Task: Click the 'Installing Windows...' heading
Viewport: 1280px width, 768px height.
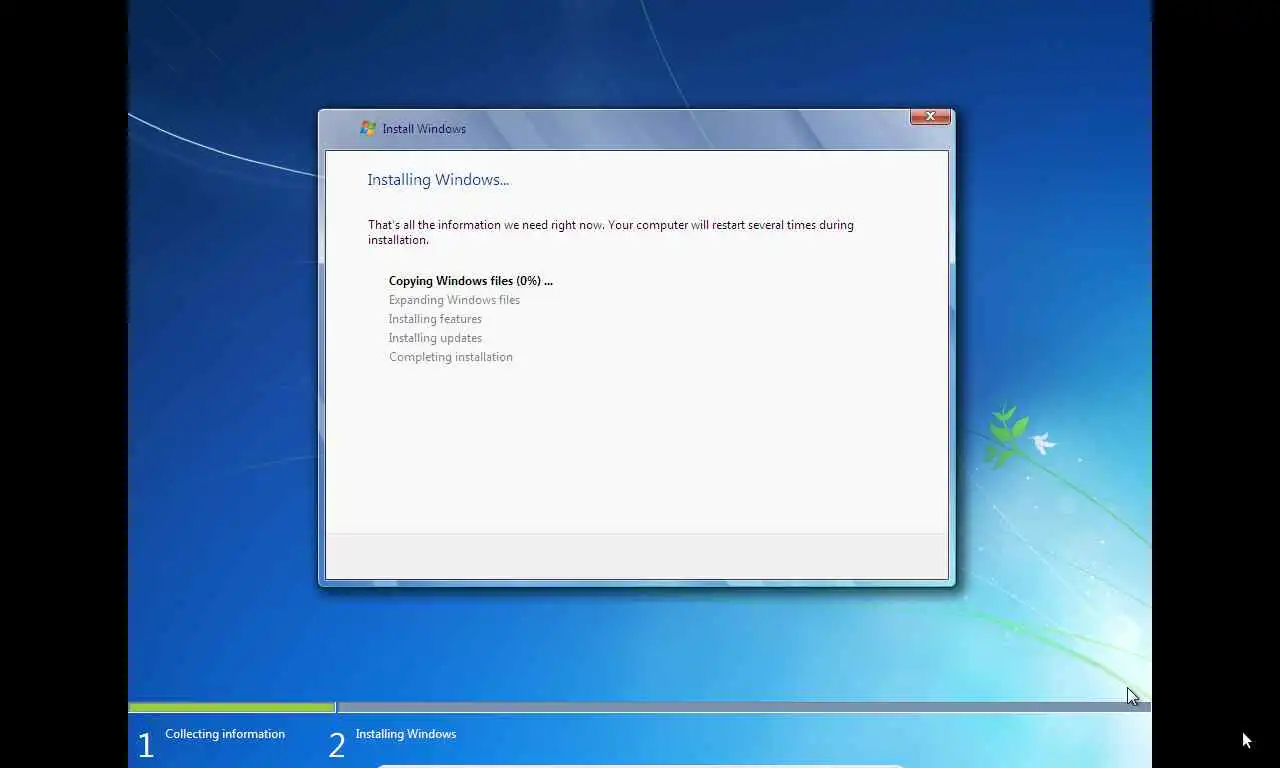Action: [438, 180]
